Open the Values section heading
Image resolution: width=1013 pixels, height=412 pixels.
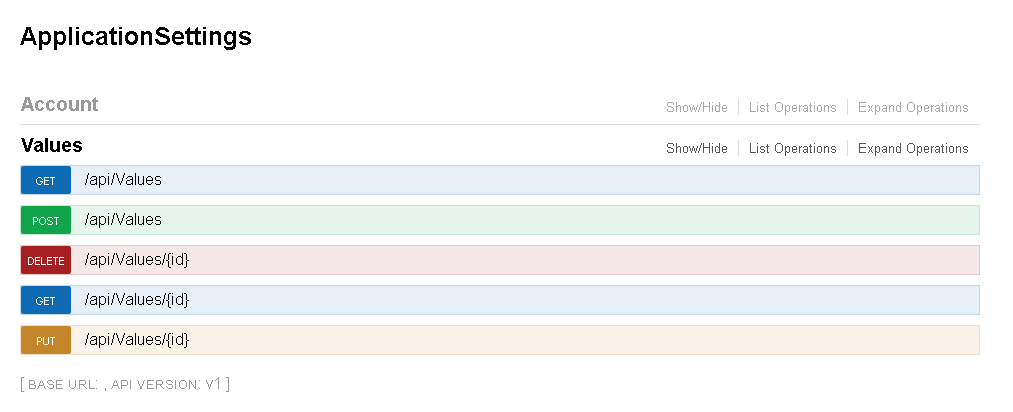click(52, 146)
